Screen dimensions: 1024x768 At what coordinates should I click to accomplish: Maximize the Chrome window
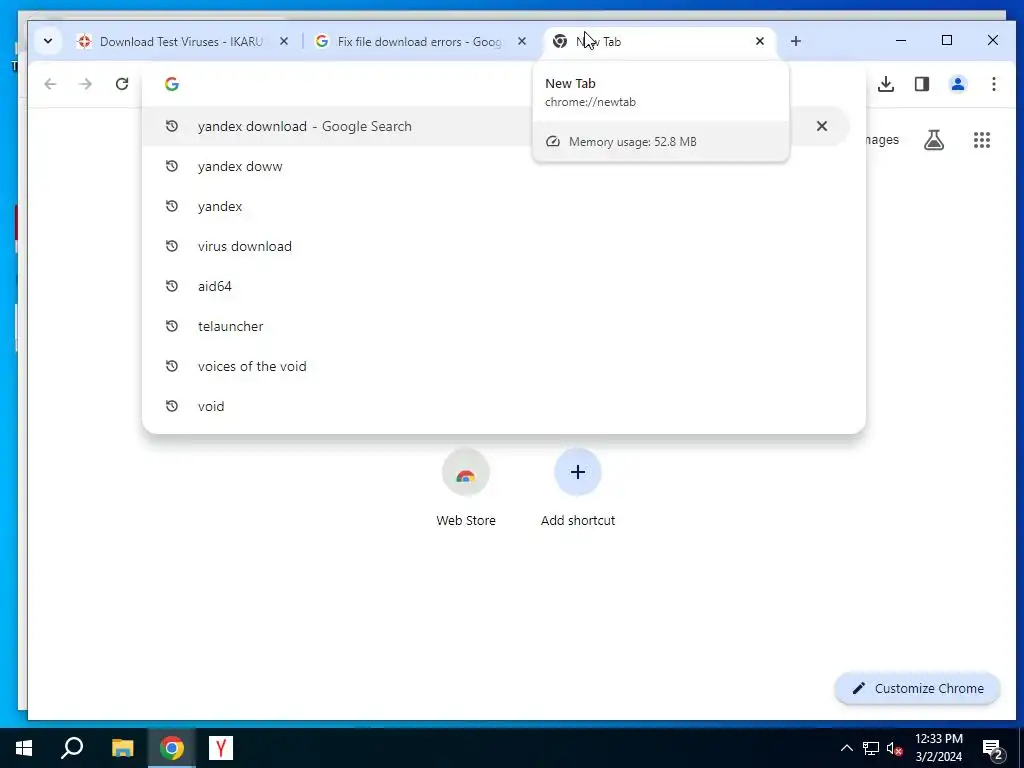point(947,40)
